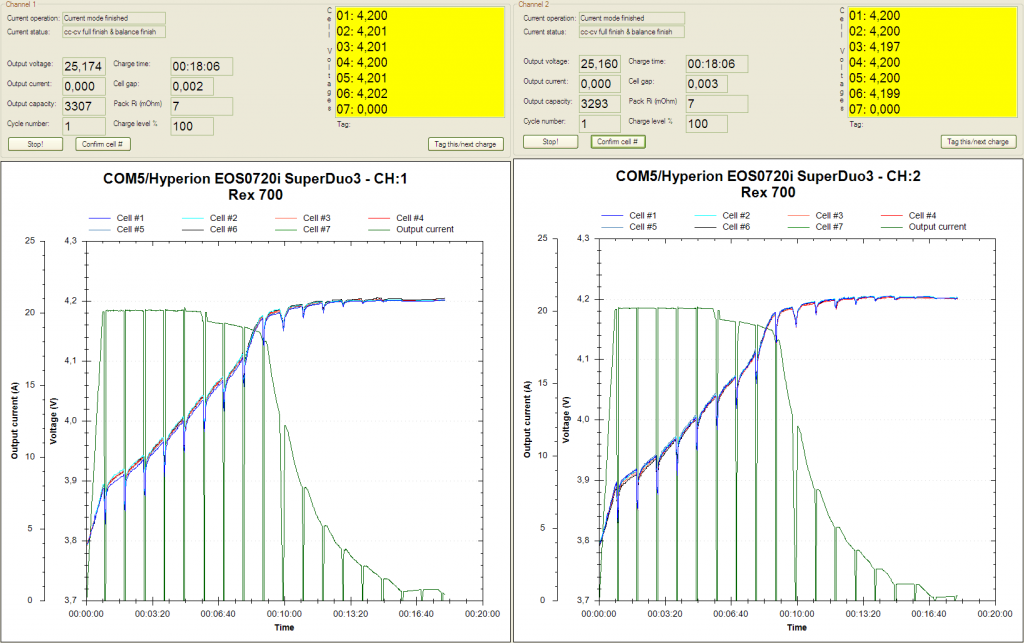Click Cell #7 legend entry in CH:2 chart
This screenshot has width=1024, height=643.
tap(831, 226)
